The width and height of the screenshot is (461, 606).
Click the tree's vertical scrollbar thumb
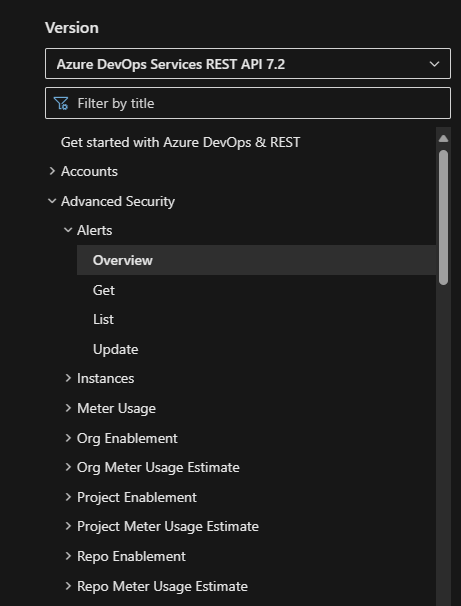[x=444, y=218]
